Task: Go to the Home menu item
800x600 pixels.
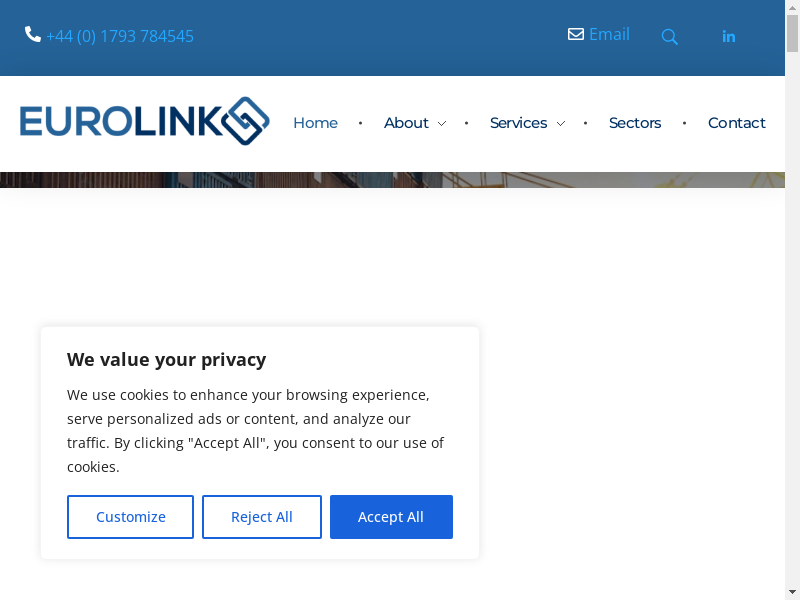Action: [x=315, y=123]
